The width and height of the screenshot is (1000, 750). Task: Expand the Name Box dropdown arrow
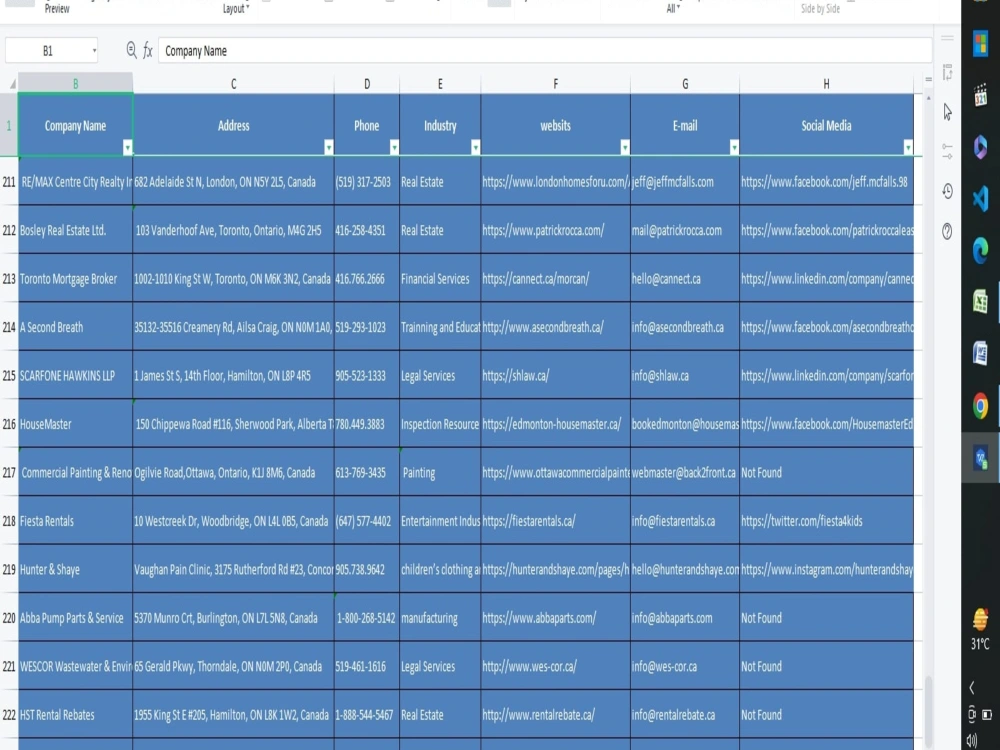(x=94, y=50)
